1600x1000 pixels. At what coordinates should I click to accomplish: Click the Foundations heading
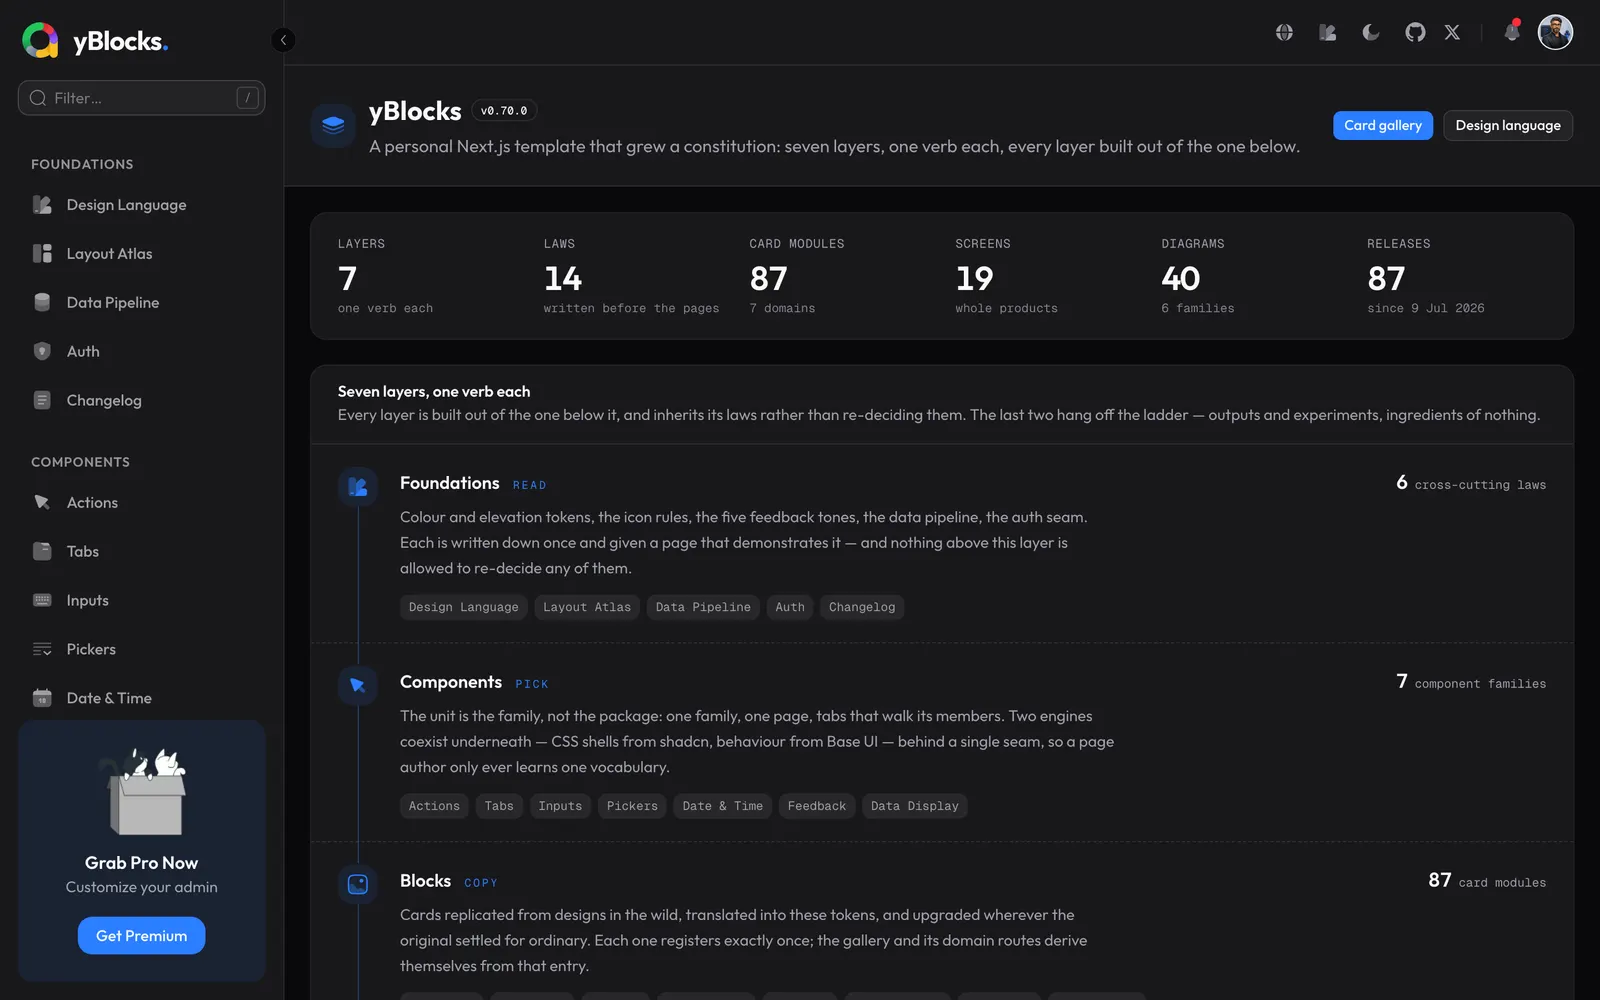pos(450,483)
